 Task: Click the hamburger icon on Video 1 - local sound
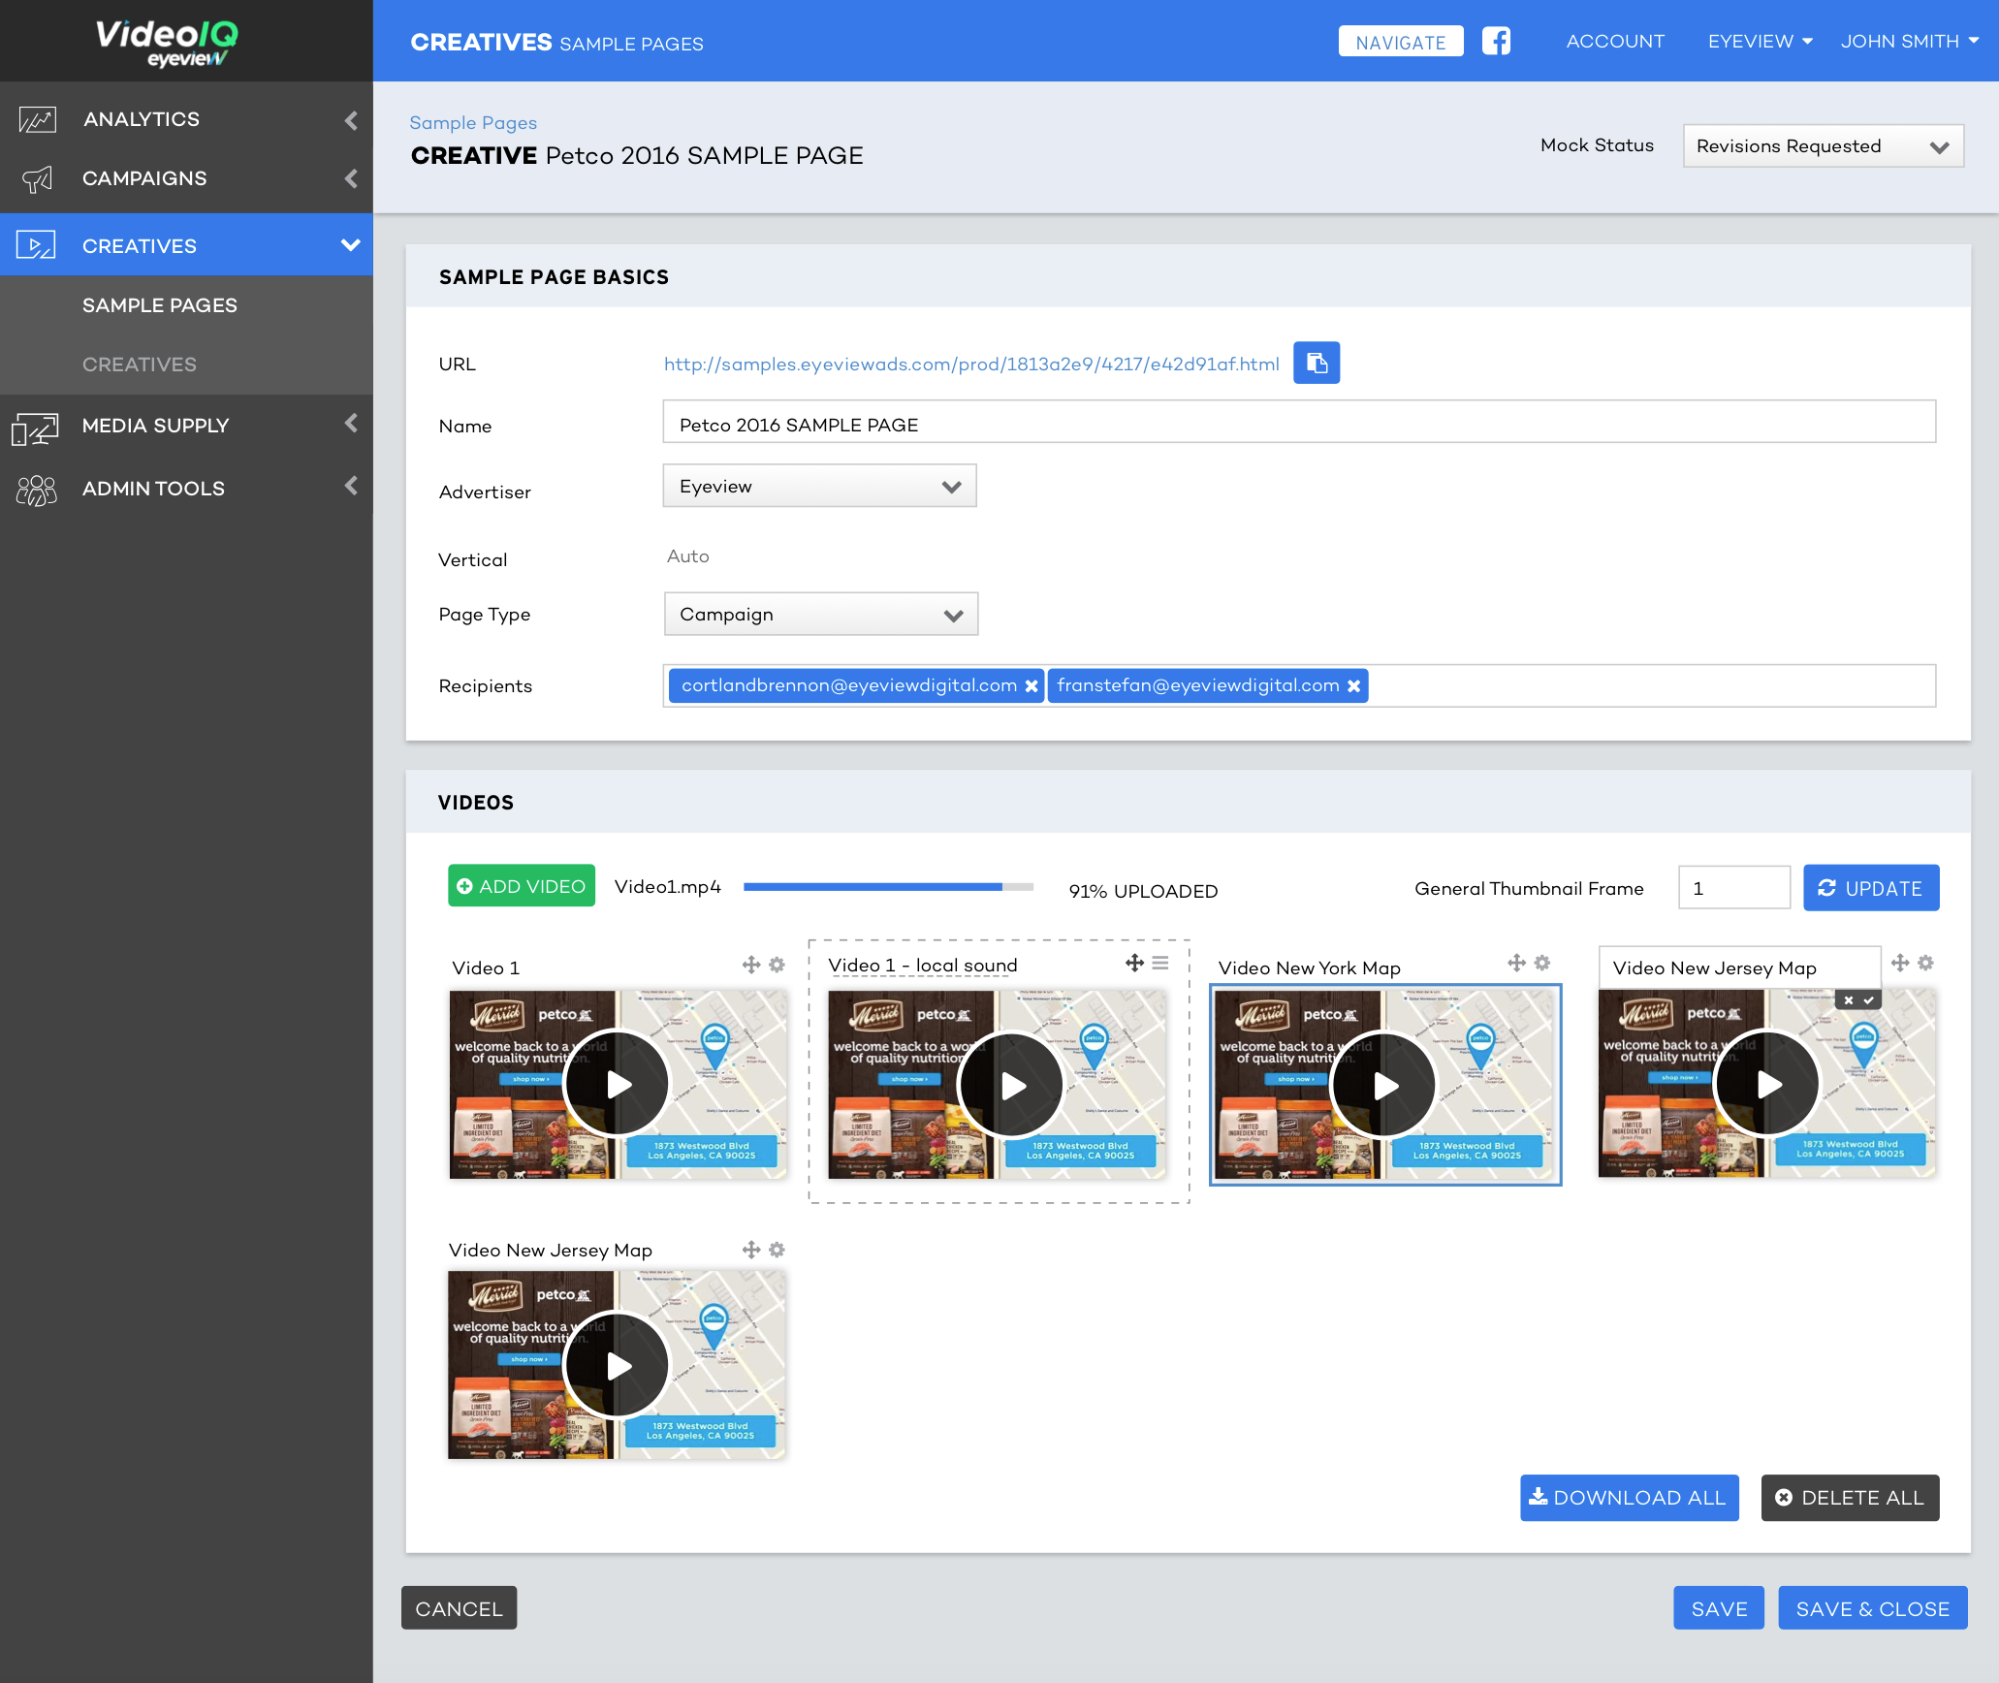(x=1160, y=962)
